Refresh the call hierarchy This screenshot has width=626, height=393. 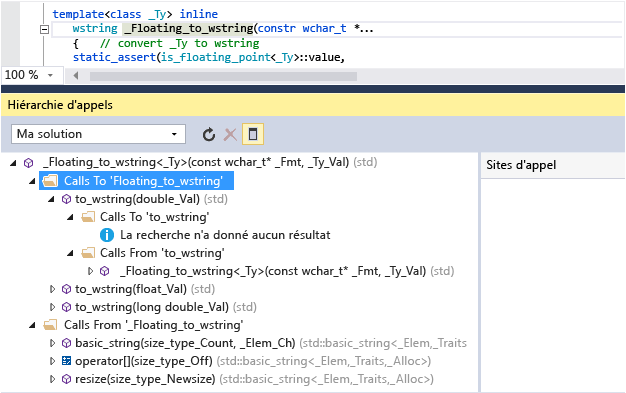point(209,135)
